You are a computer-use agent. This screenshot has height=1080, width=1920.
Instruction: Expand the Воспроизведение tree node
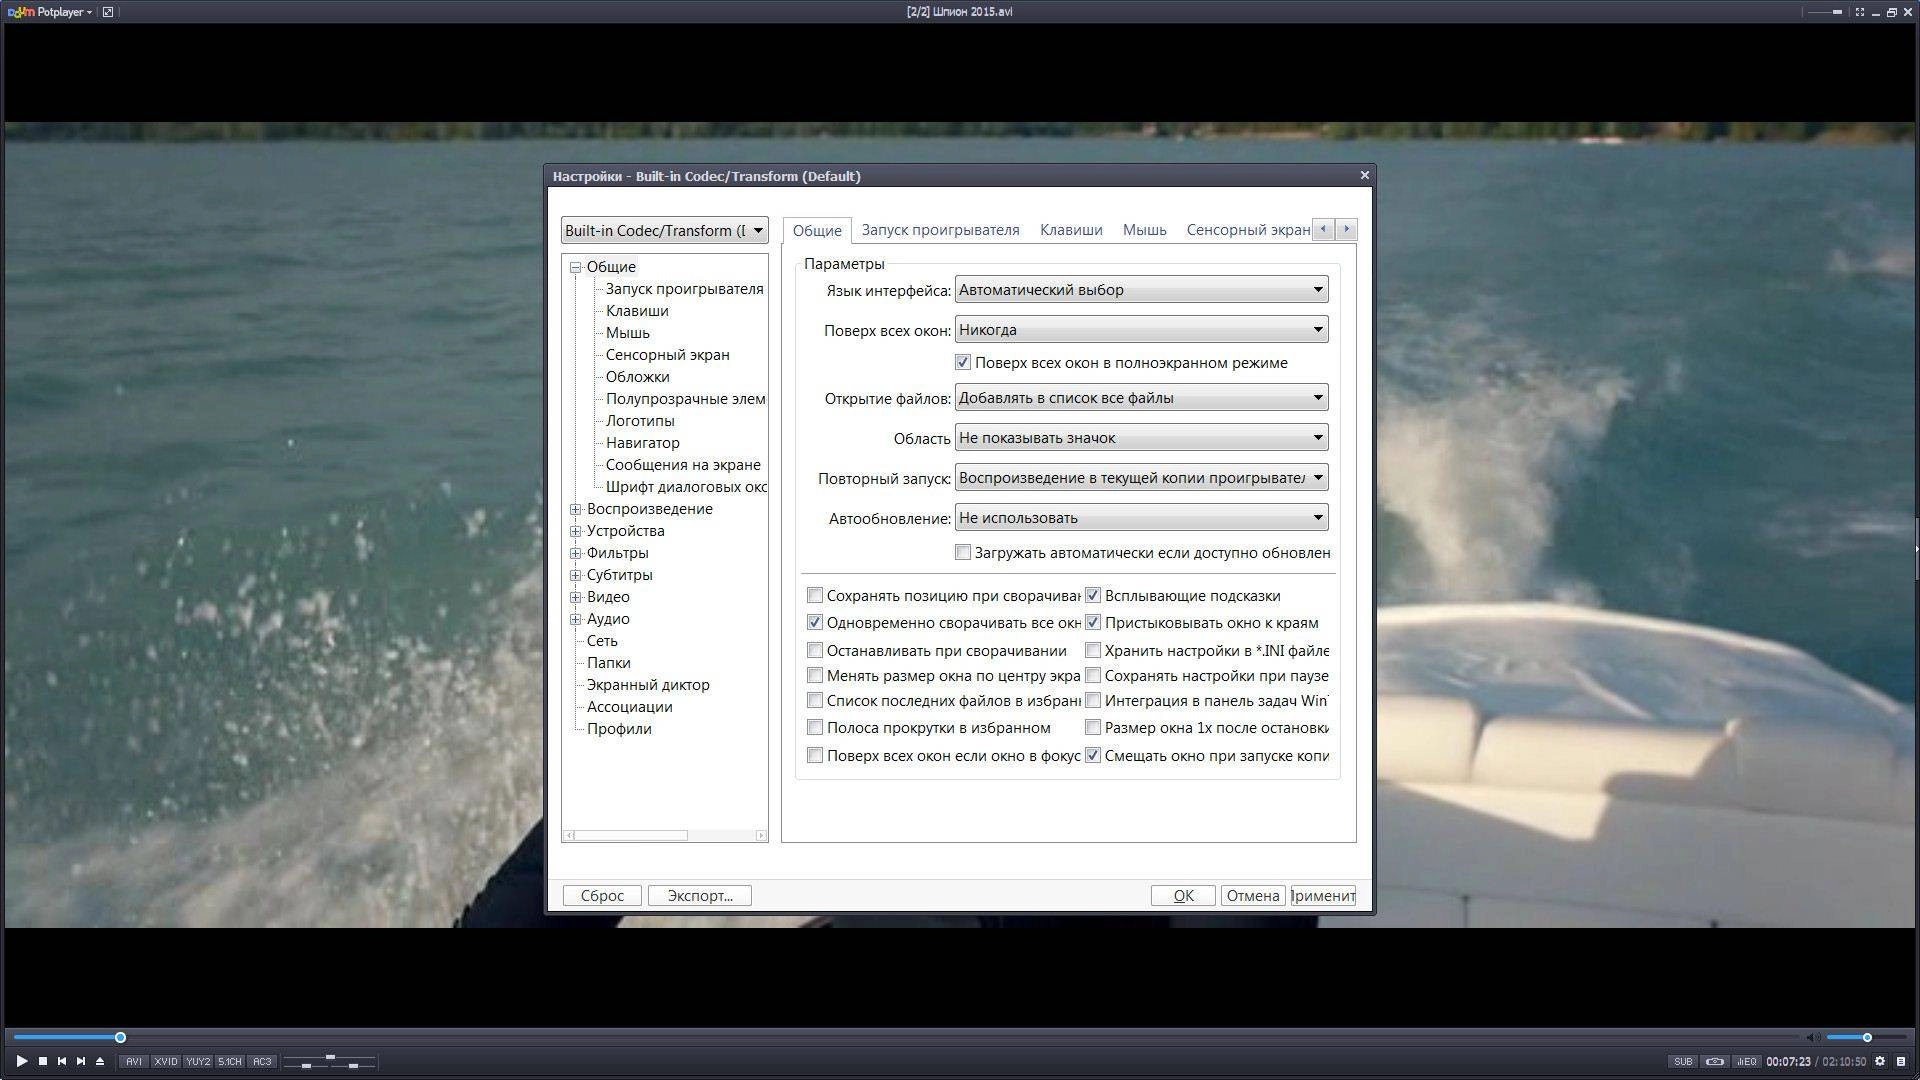[x=576, y=509]
